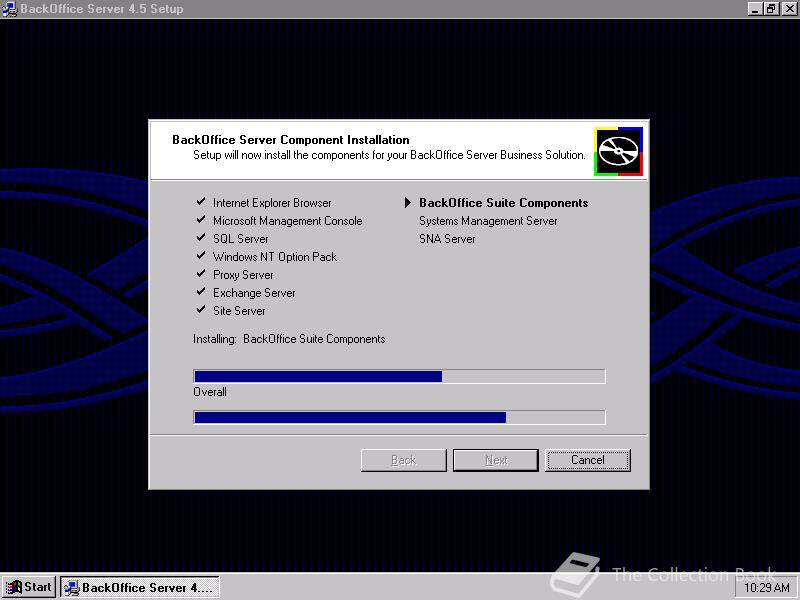Click the Setup will now install description
The width and height of the screenshot is (800, 600).
[x=389, y=155]
